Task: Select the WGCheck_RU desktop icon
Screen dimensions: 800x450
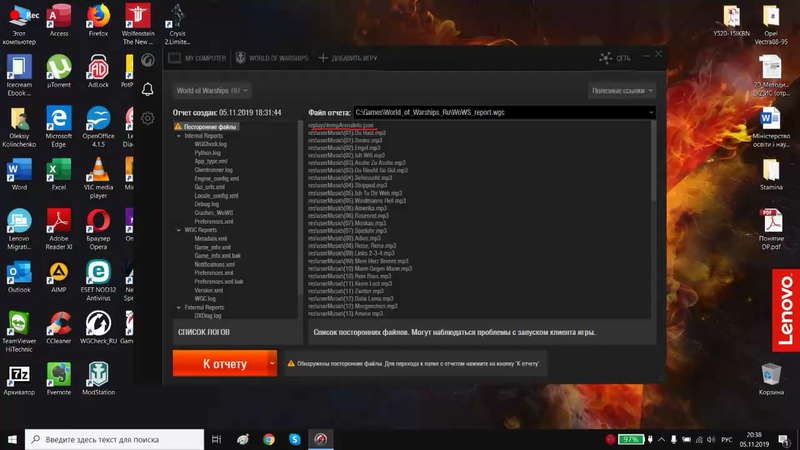Action: tap(98, 328)
